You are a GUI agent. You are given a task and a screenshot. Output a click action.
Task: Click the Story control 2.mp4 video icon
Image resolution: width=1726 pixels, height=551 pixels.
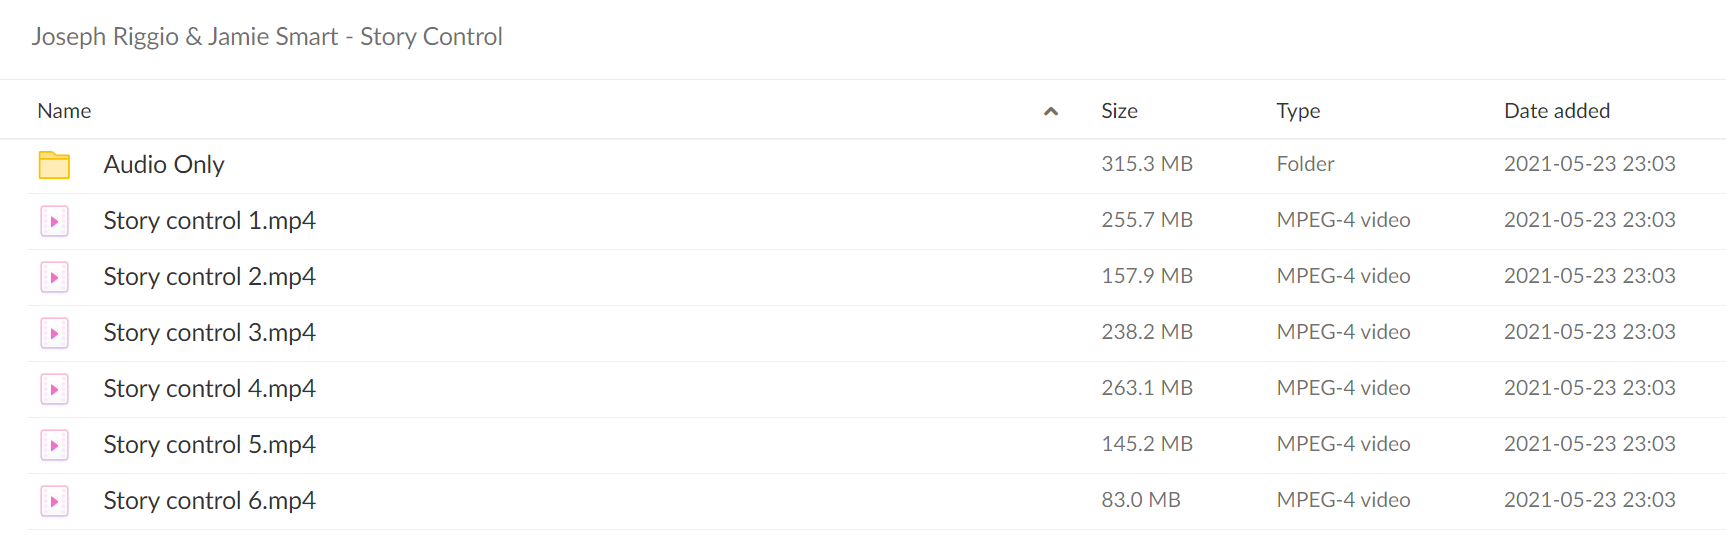(54, 277)
